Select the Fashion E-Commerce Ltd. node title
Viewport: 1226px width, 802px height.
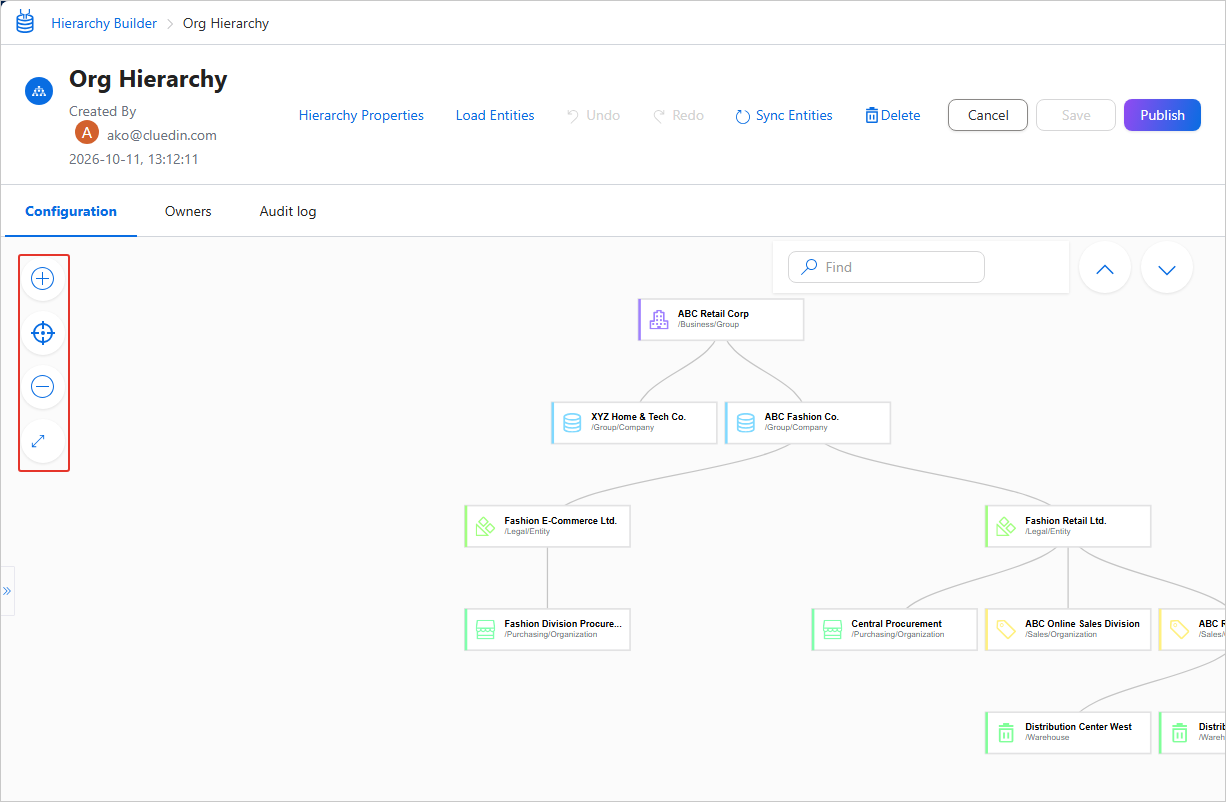click(560, 521)
